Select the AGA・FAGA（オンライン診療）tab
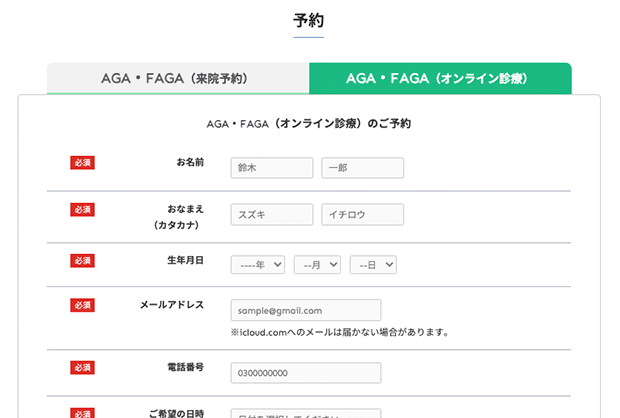Screen dimensions: 620x418 pyautogui.click(x=440, y=78)
